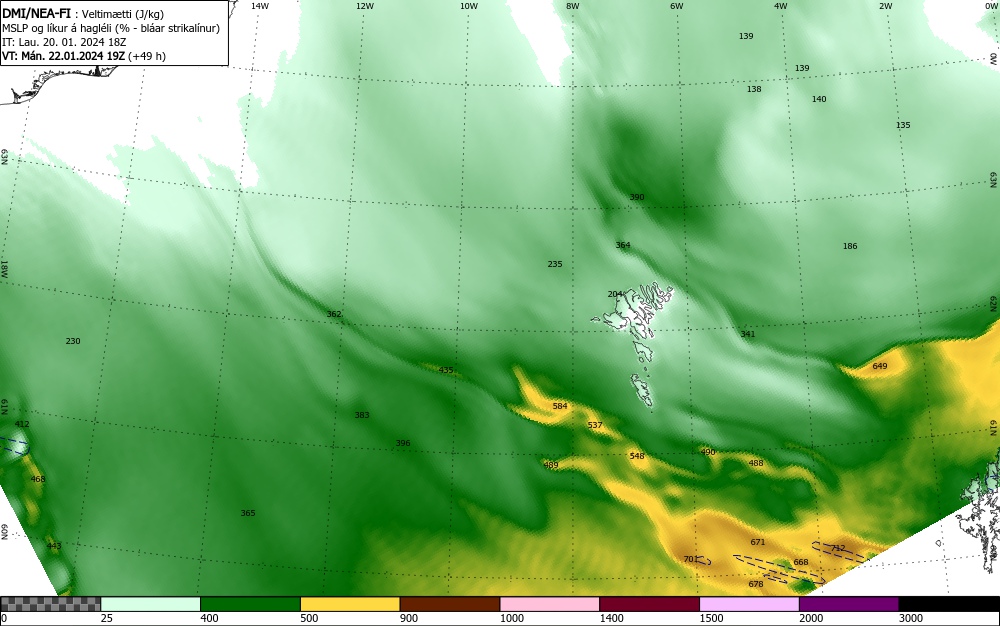Click the '12W' longitude label
The width and height of the screenshot is (1000, 626).
[364, 6]
